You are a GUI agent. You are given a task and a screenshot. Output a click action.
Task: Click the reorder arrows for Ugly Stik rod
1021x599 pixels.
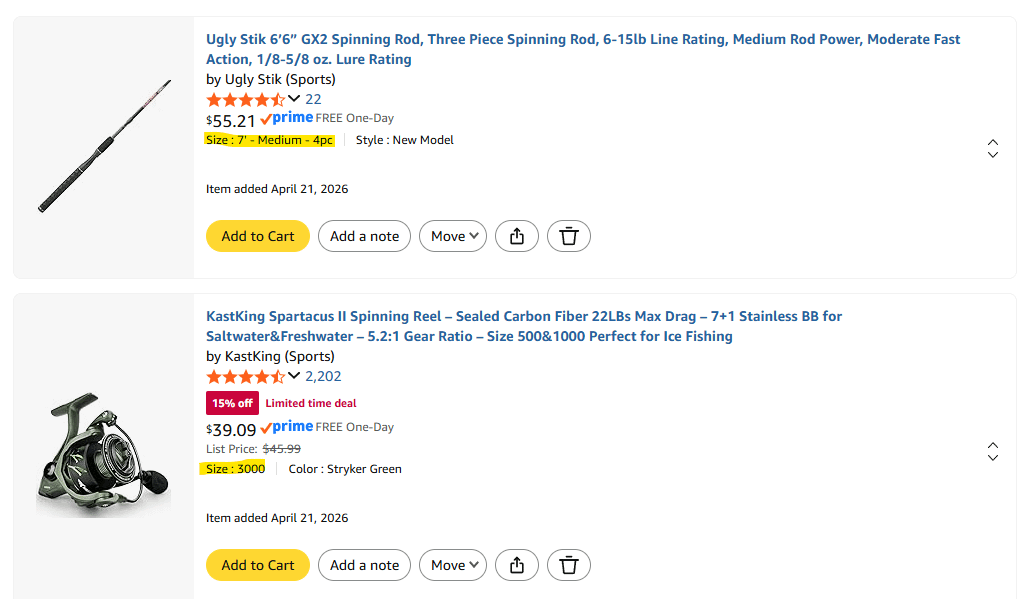tap(992, 148)
